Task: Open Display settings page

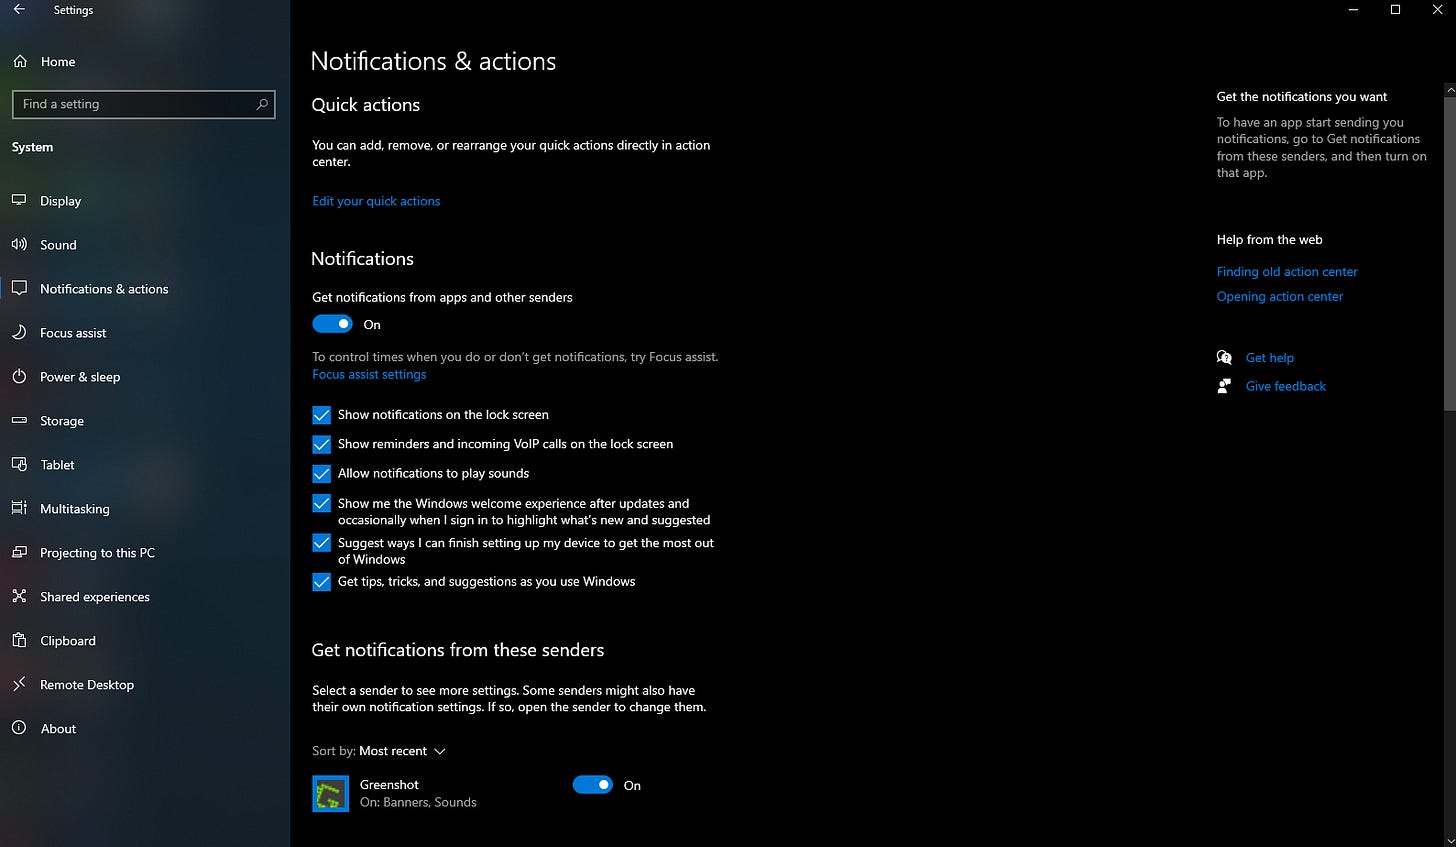Action: point(145,200)
